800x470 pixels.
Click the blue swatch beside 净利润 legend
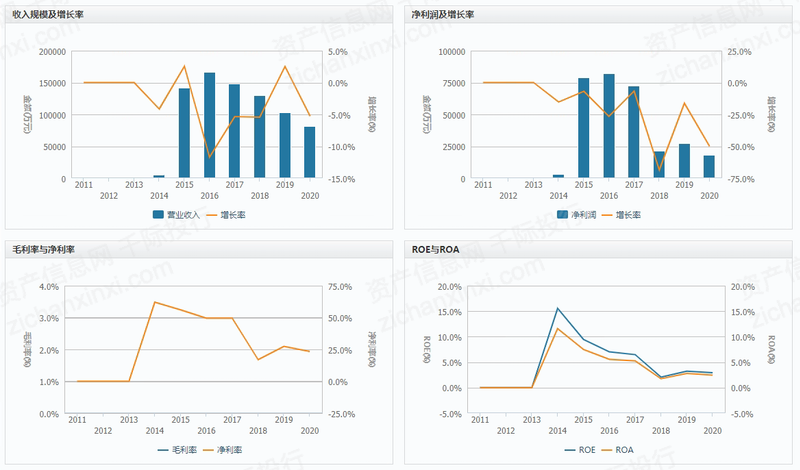point(562,215)
